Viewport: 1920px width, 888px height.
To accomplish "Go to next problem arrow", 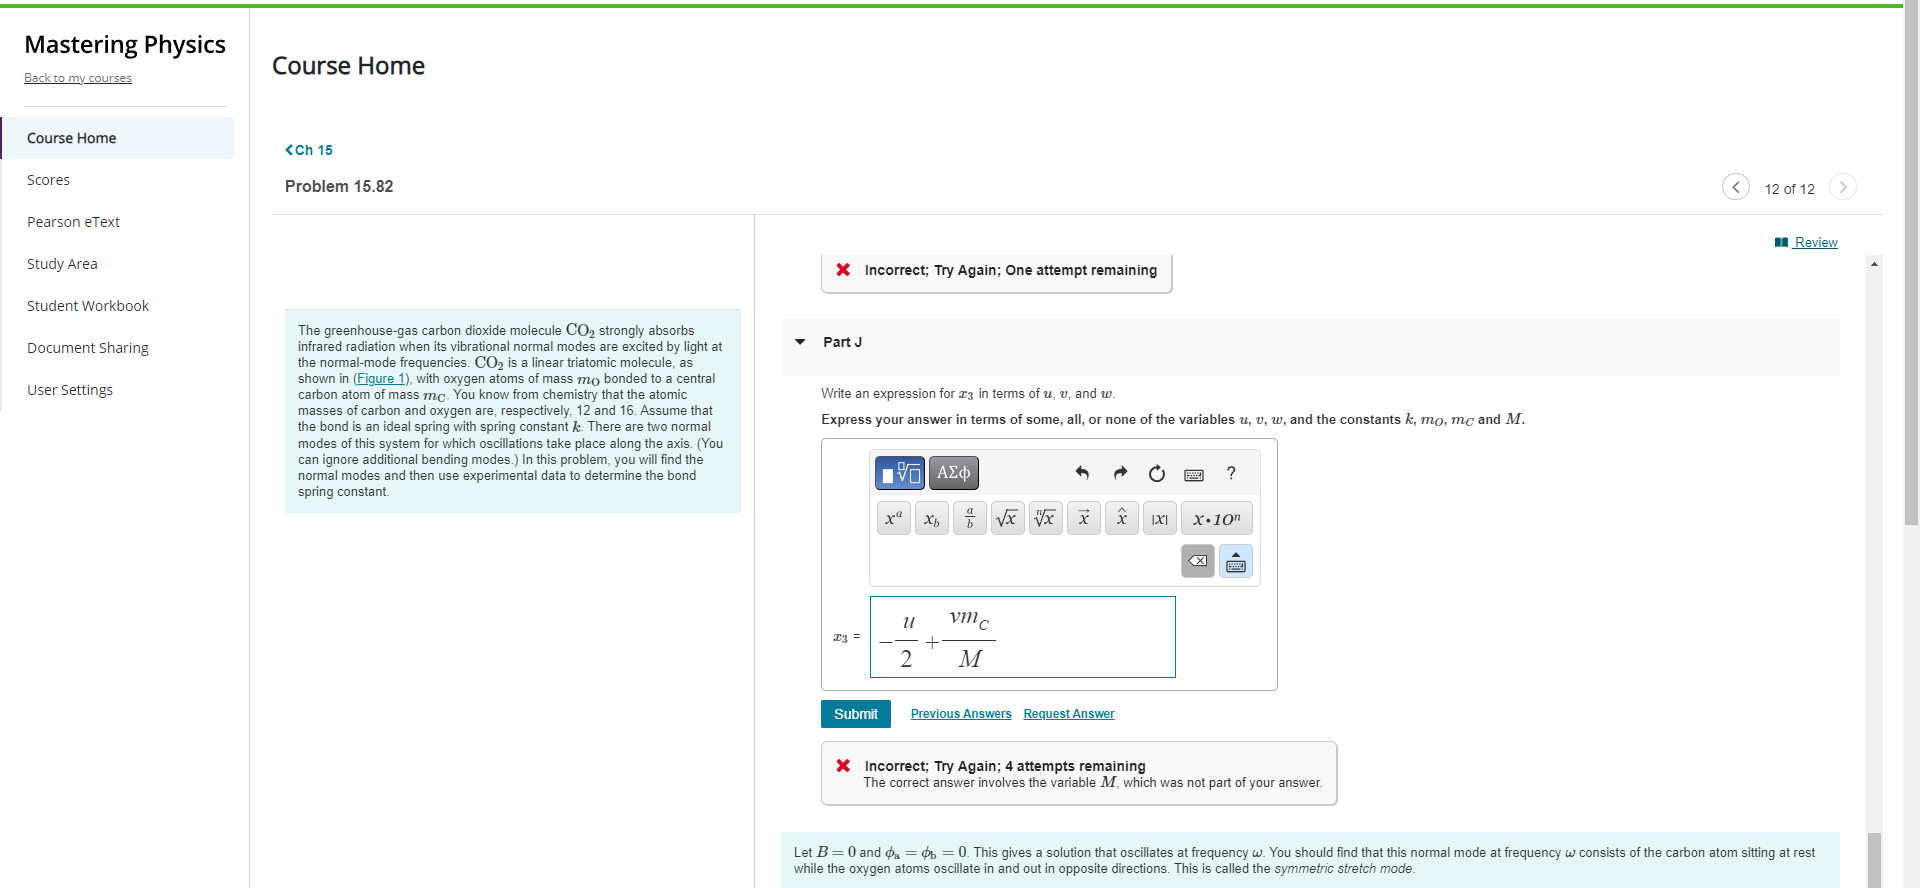I will (x=1843, y=187).
